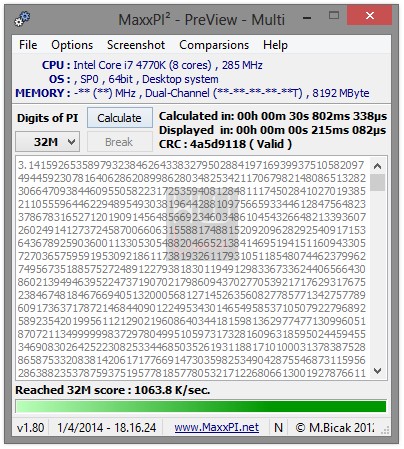Image resolution: width=404 pixels, height=449 pixels.
Task: Click the scrollbar up arrow
Action: (x=377, y=166)
